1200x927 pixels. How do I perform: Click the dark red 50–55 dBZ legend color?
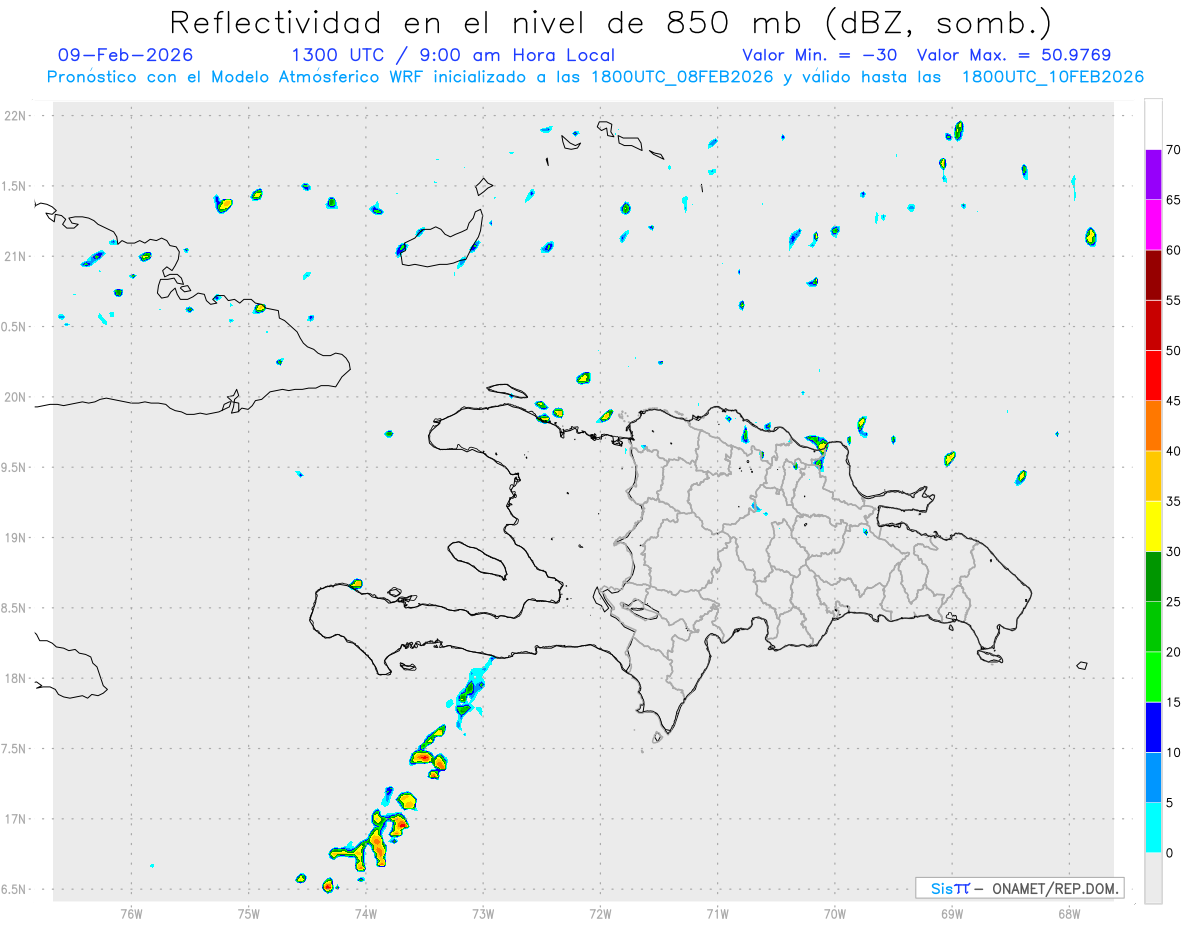[1153, 326]
